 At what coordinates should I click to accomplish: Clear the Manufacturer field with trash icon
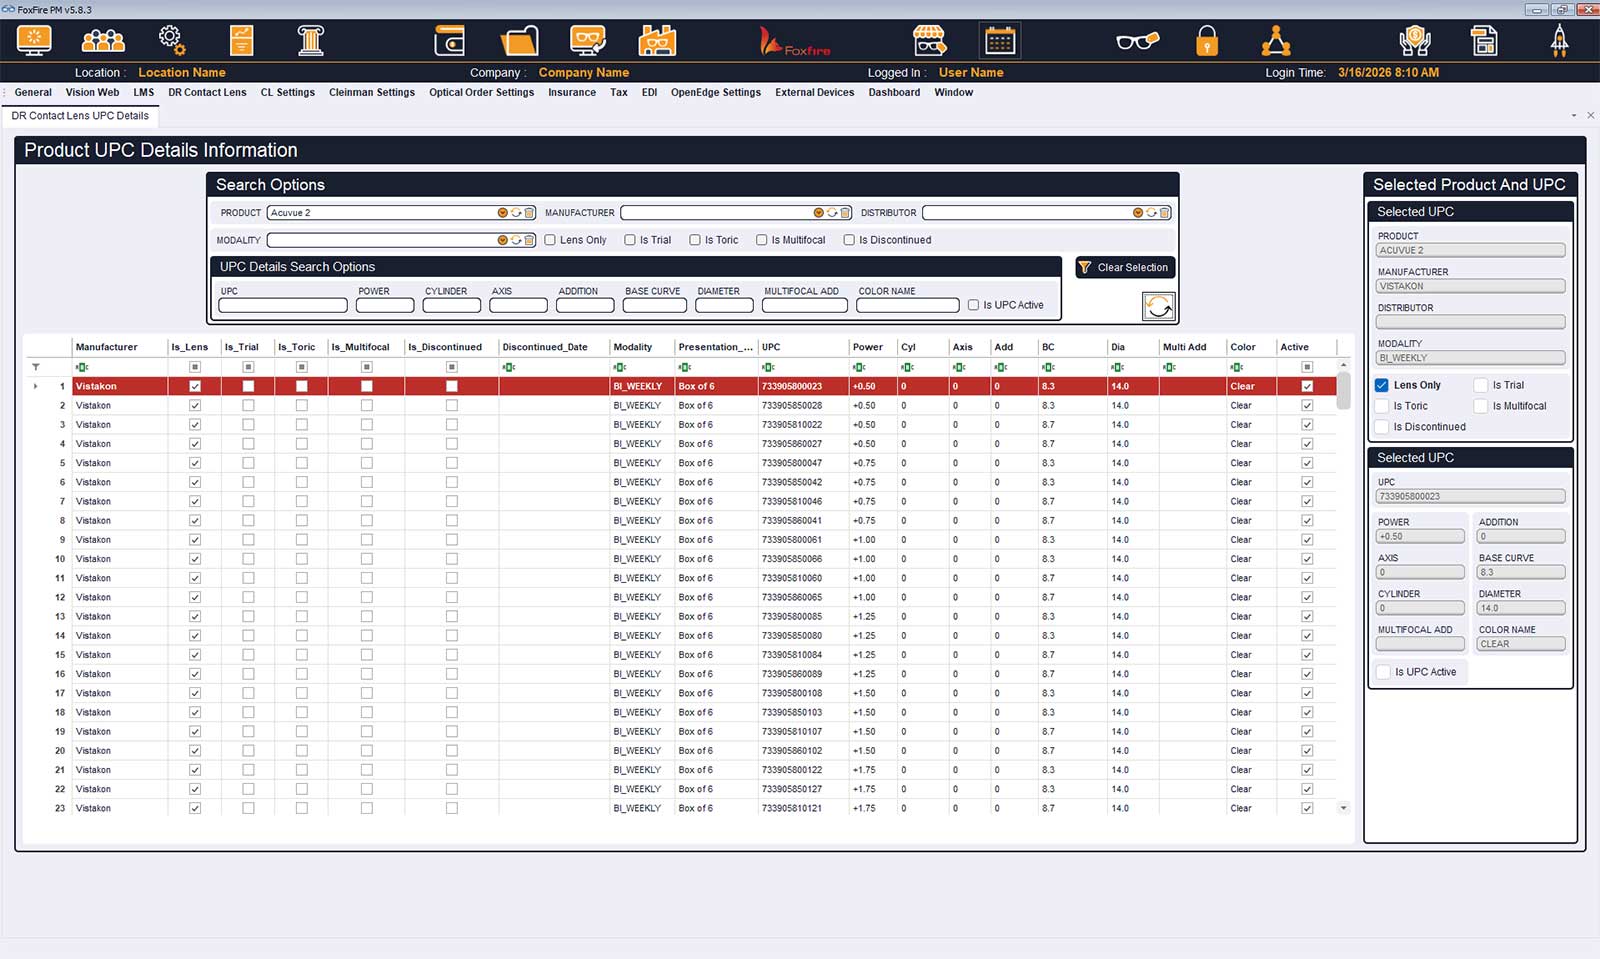pos(845,213)
